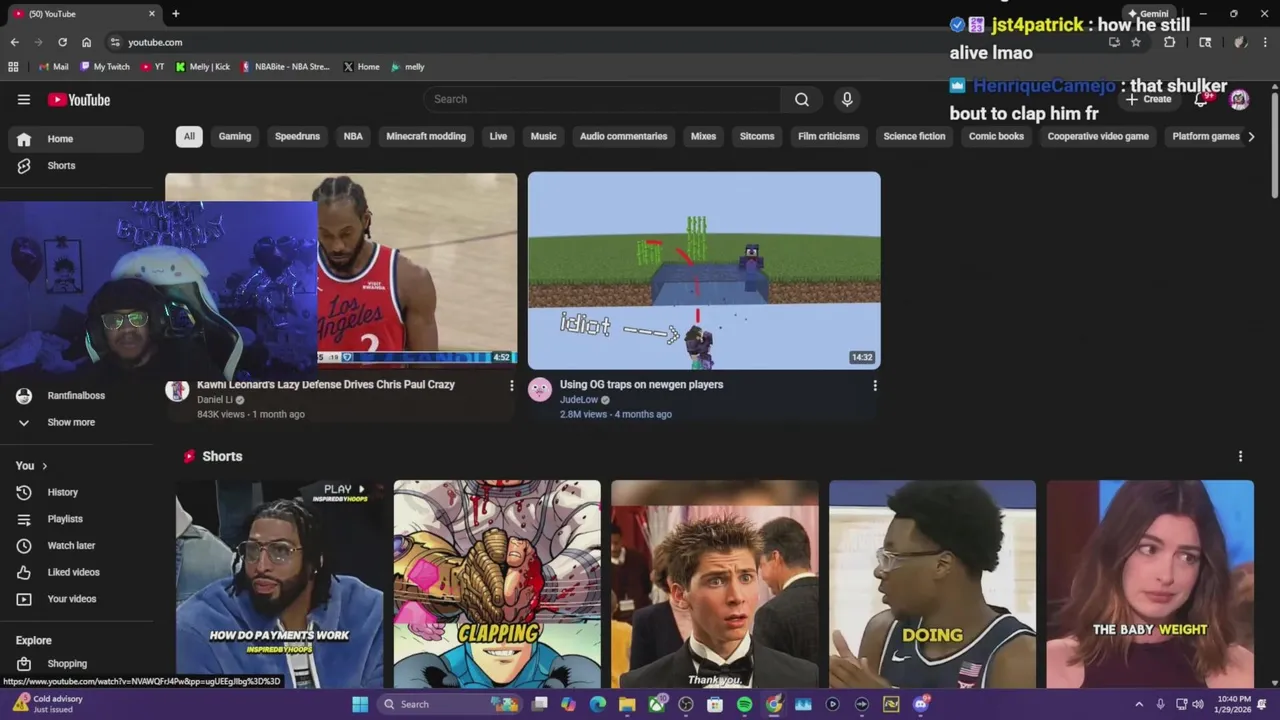Click the search magnifier button
This screenshot has width=1280, height=720.
tap(802, 99)
